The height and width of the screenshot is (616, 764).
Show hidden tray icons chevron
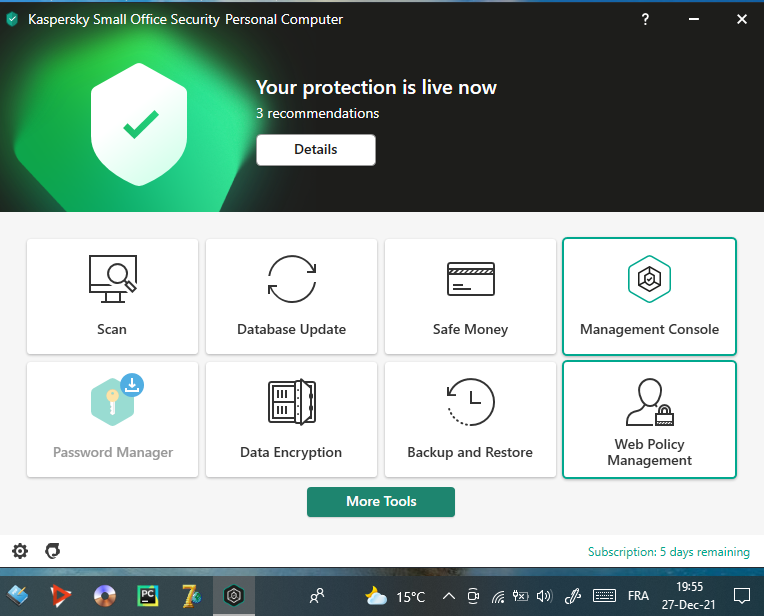pos(449,596)
